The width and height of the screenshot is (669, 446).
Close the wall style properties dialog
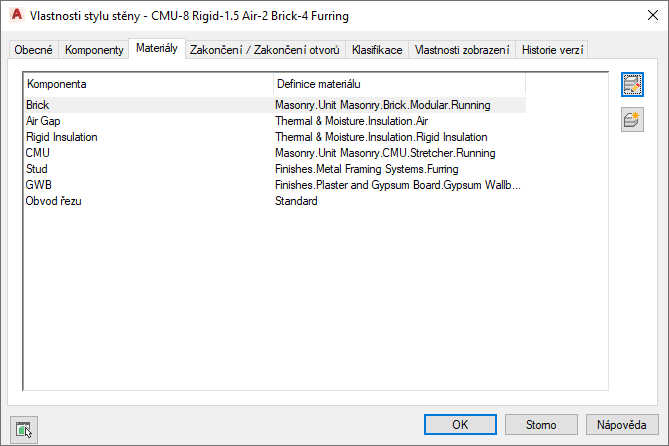click(643, 16)
